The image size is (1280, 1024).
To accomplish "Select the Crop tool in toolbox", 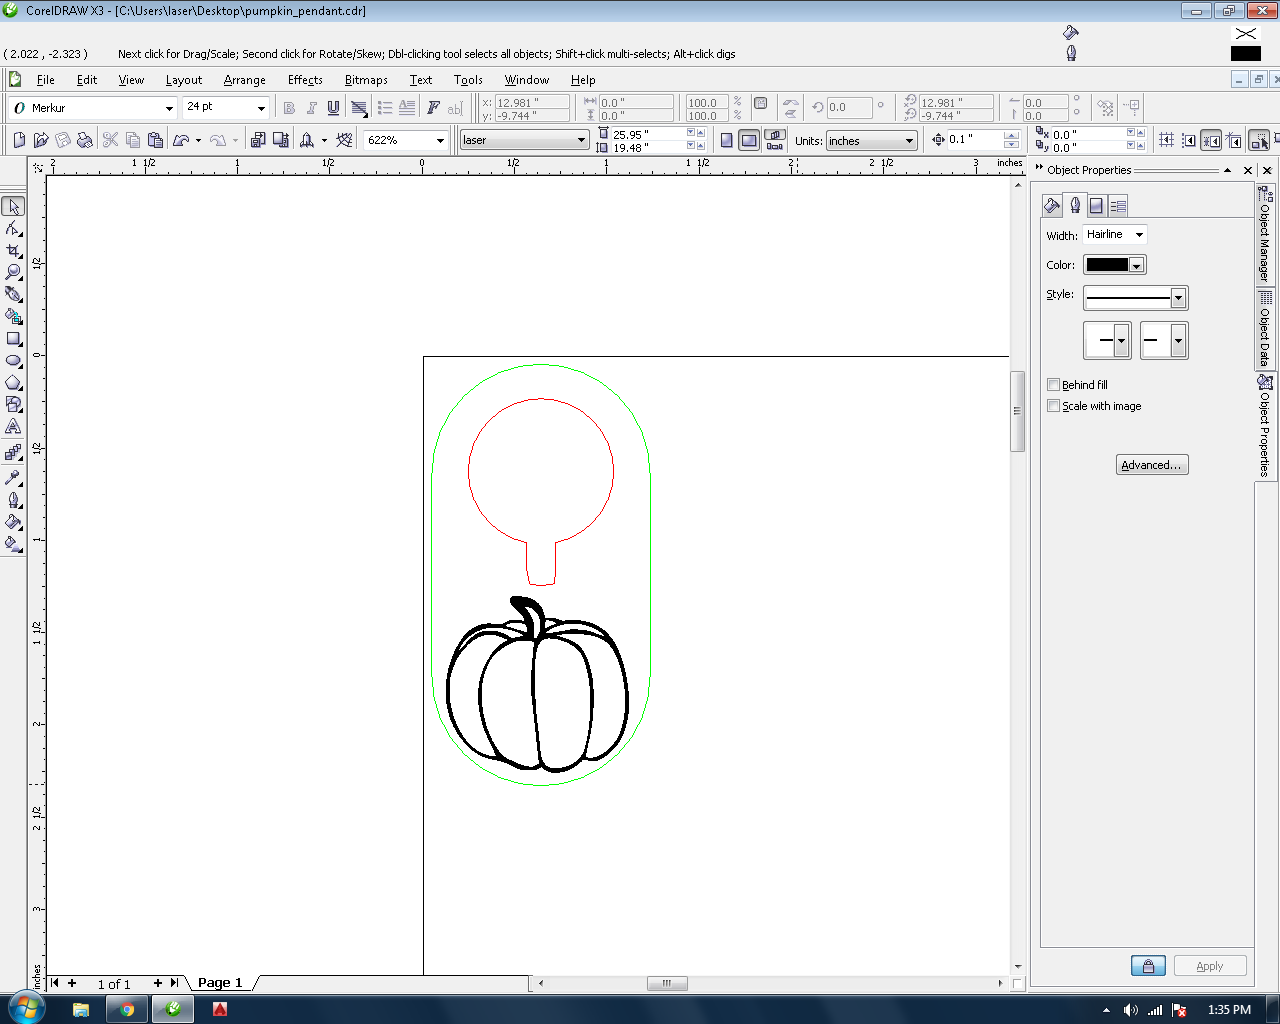I will [x=13, y=250].
